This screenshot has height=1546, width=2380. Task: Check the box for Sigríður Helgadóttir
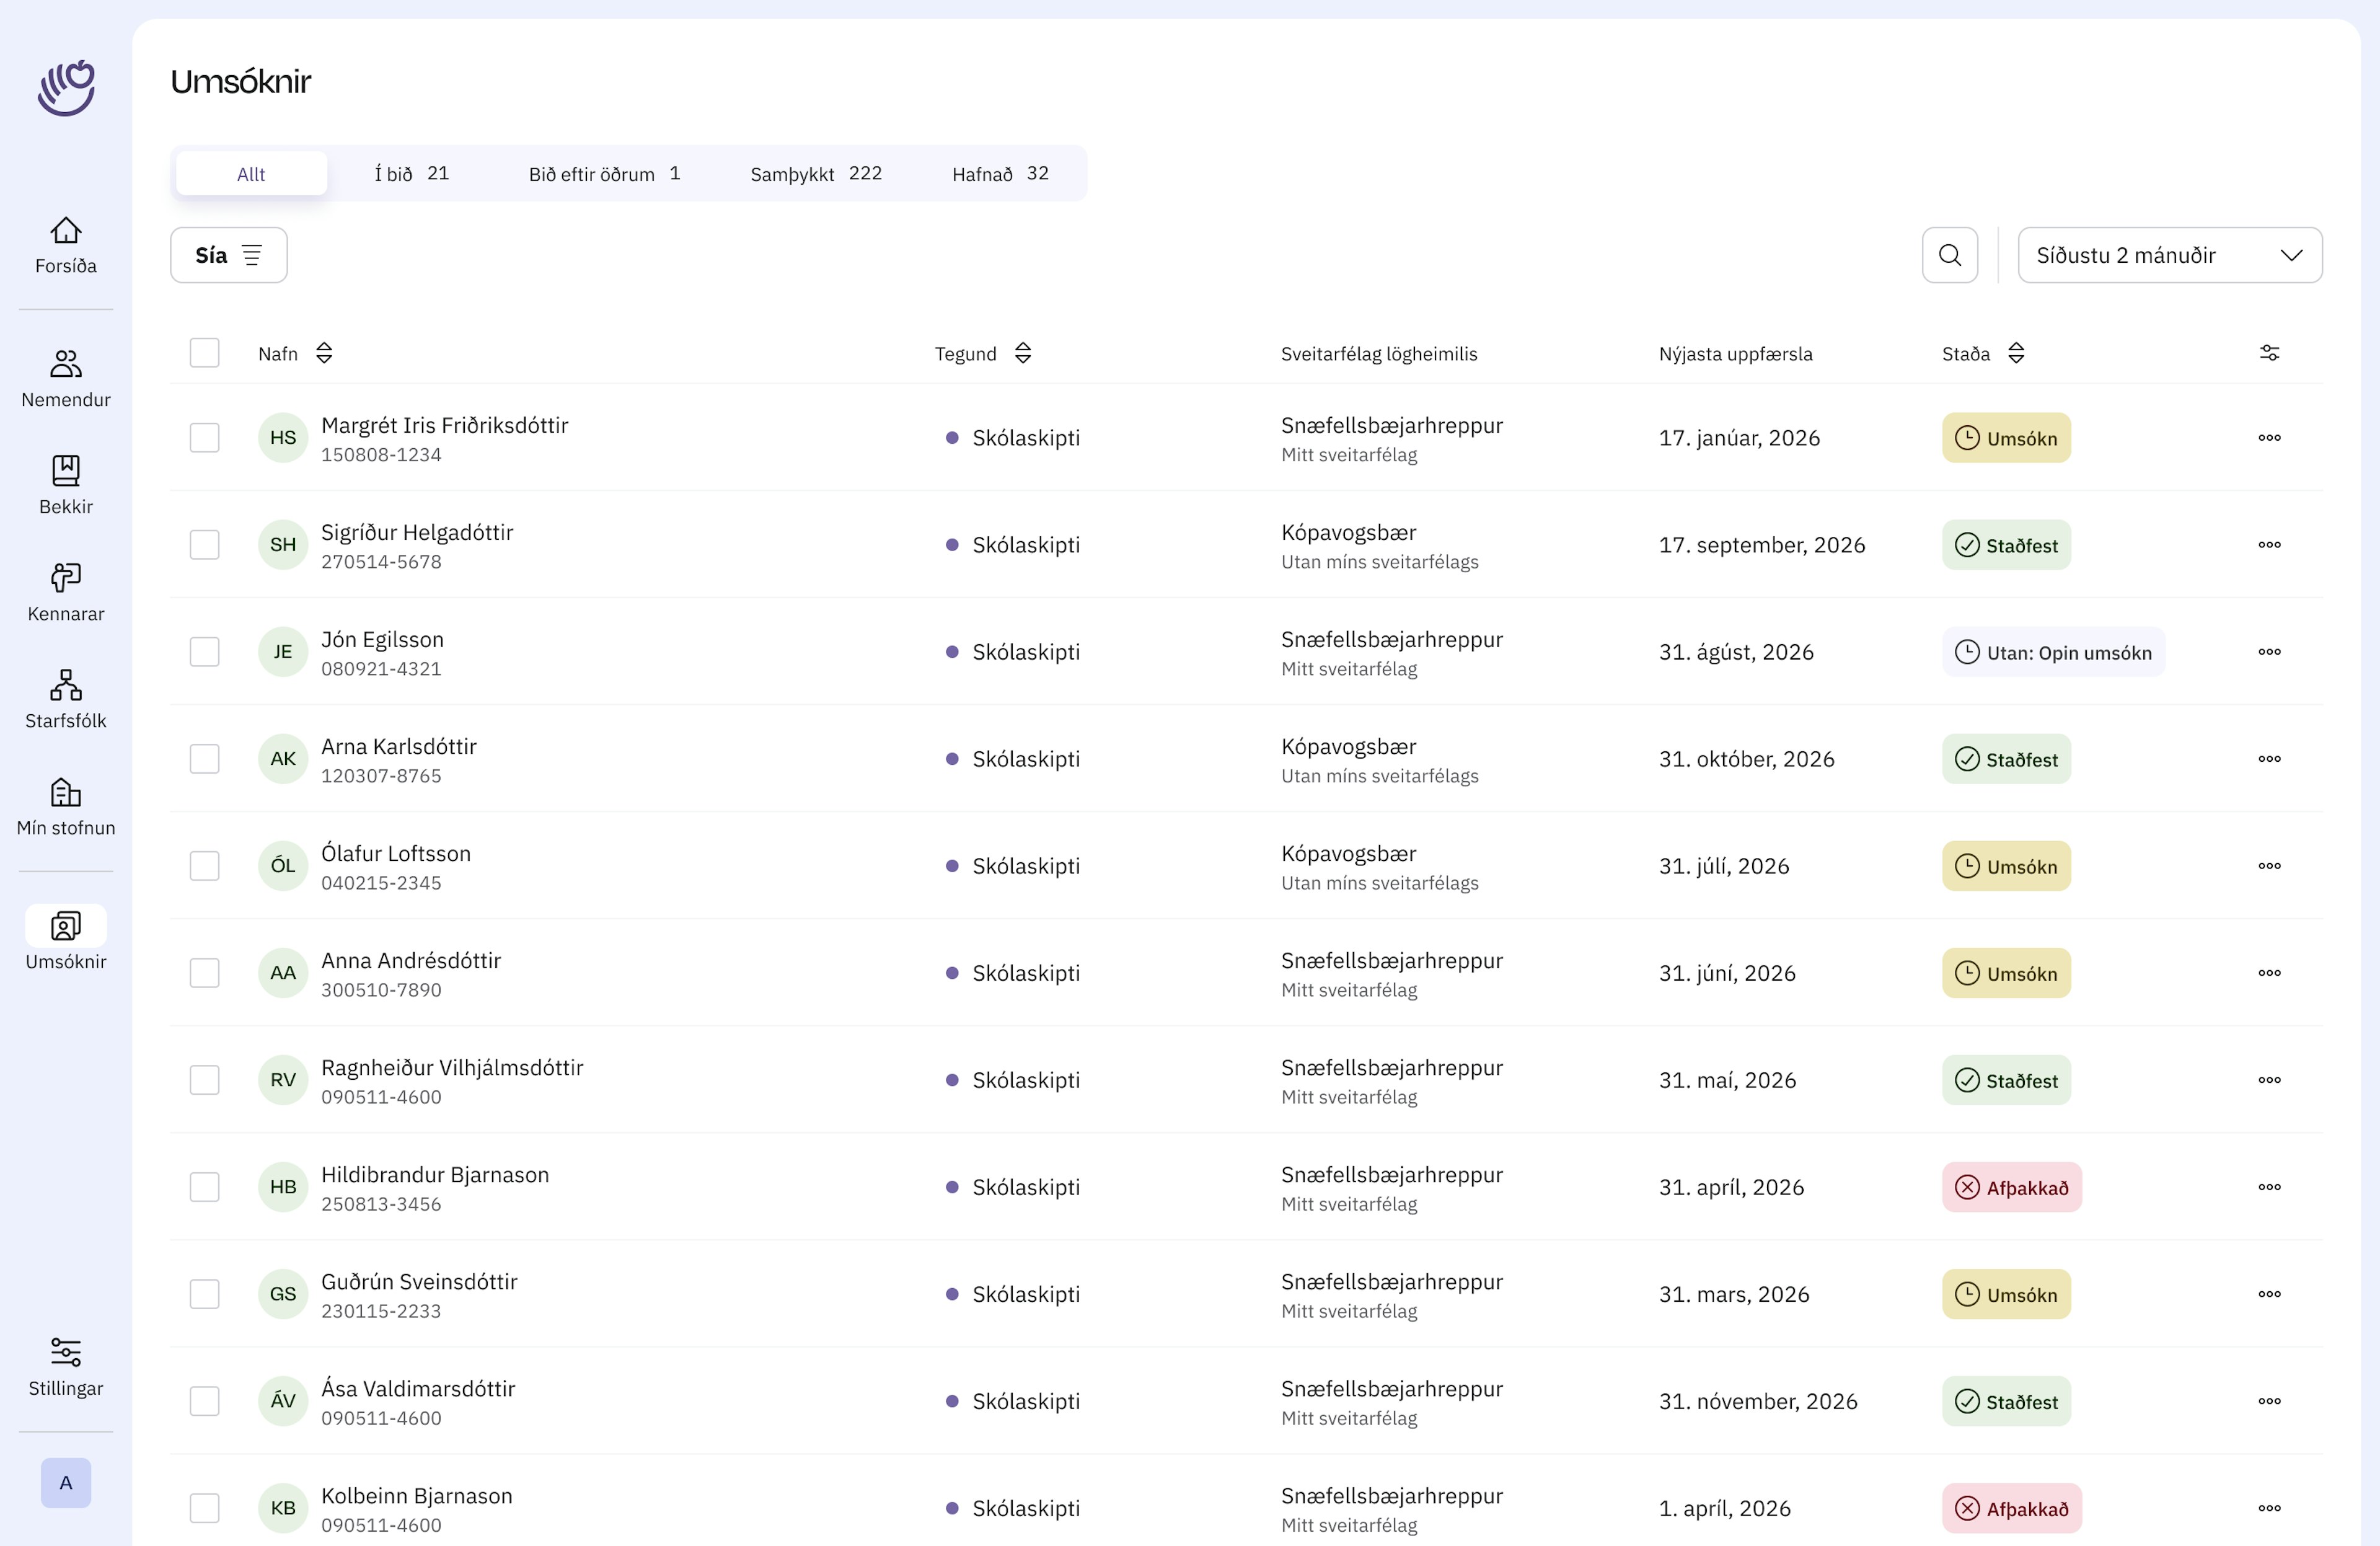[205, 545]
